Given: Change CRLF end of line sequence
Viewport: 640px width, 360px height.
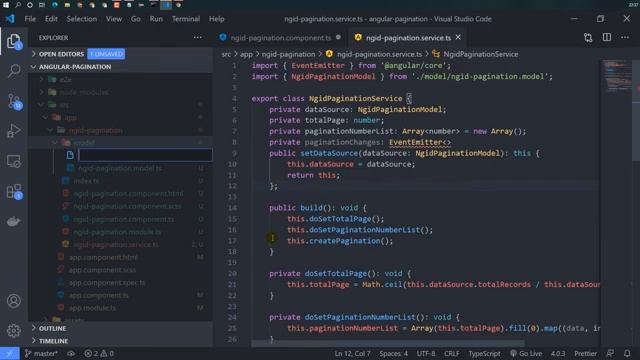Looking at the screenshot, I should 451,353.
